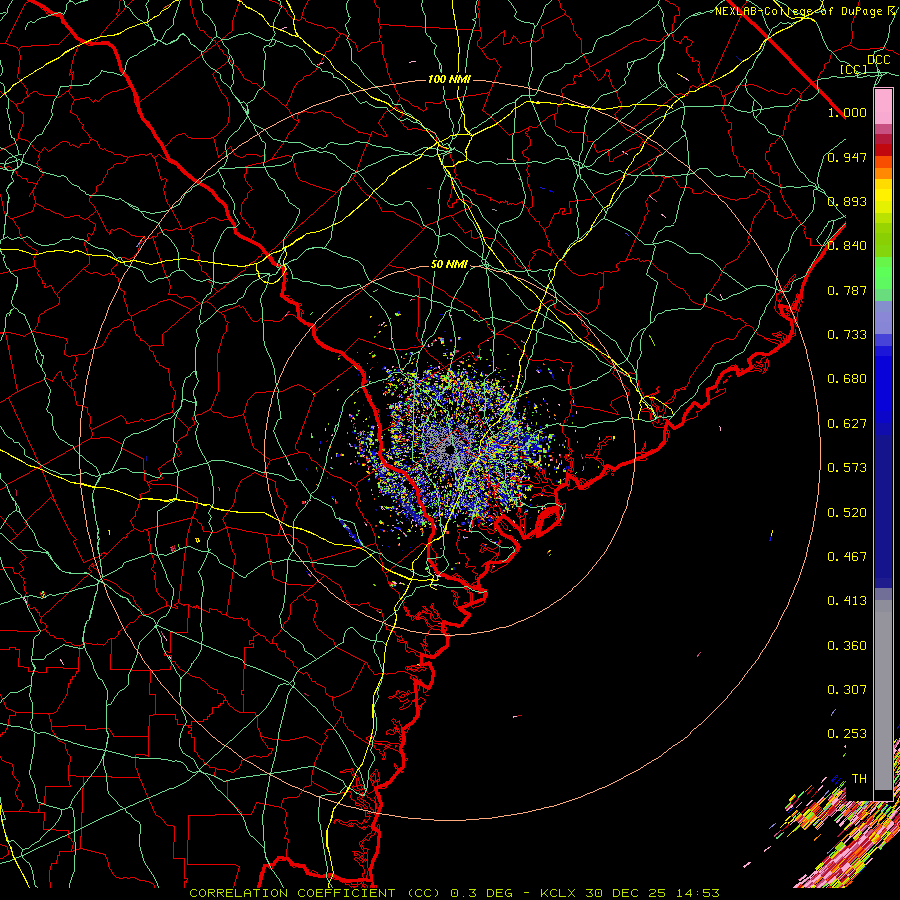
Task: Click the 0.467 scale value
Action: point(847,557)
